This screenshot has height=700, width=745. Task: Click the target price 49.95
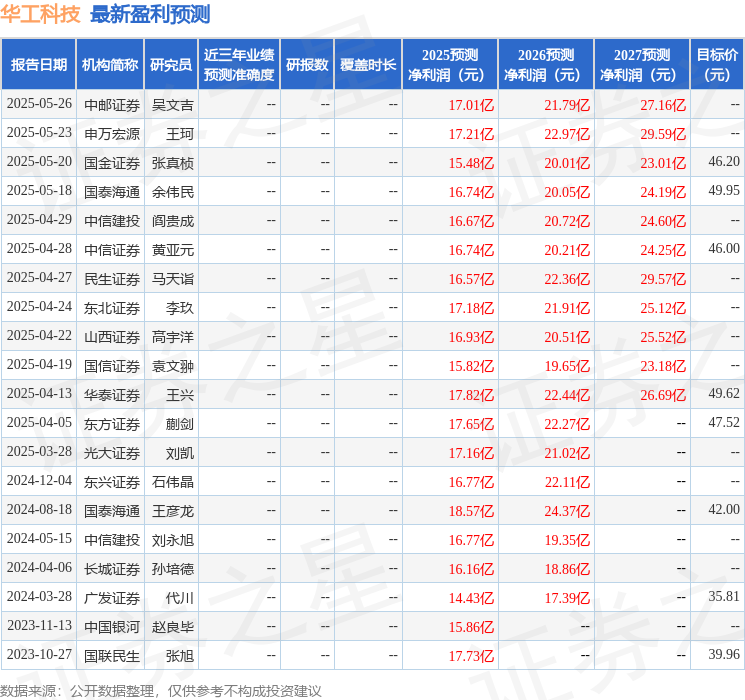[x=723, y=191]
